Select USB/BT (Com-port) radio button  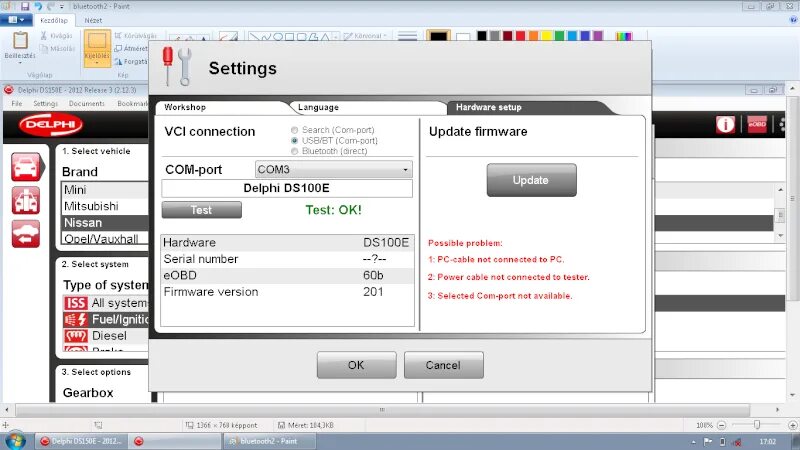[x=294, y=140]
